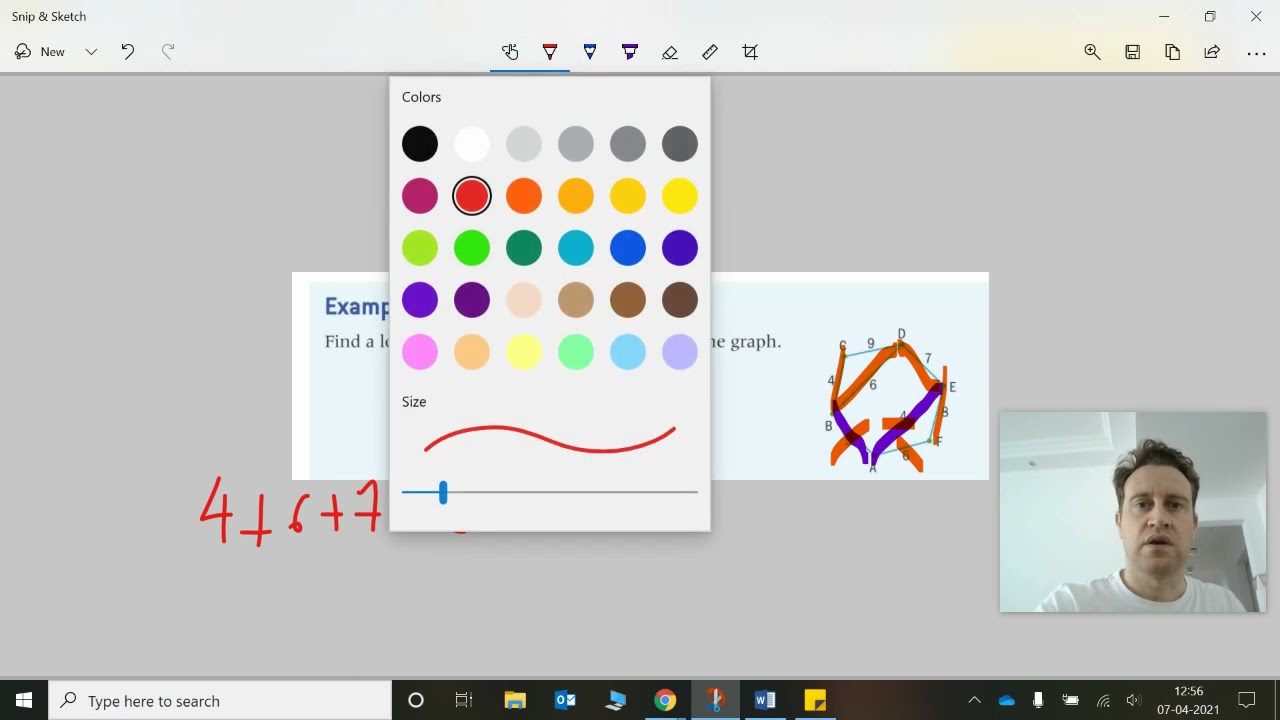
Task: Select the orange color swatch
Action: [524, 196]
